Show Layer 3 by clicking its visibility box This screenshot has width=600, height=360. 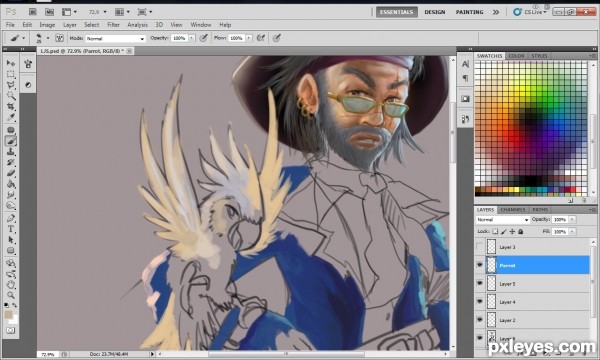click(x=479, y=247)
